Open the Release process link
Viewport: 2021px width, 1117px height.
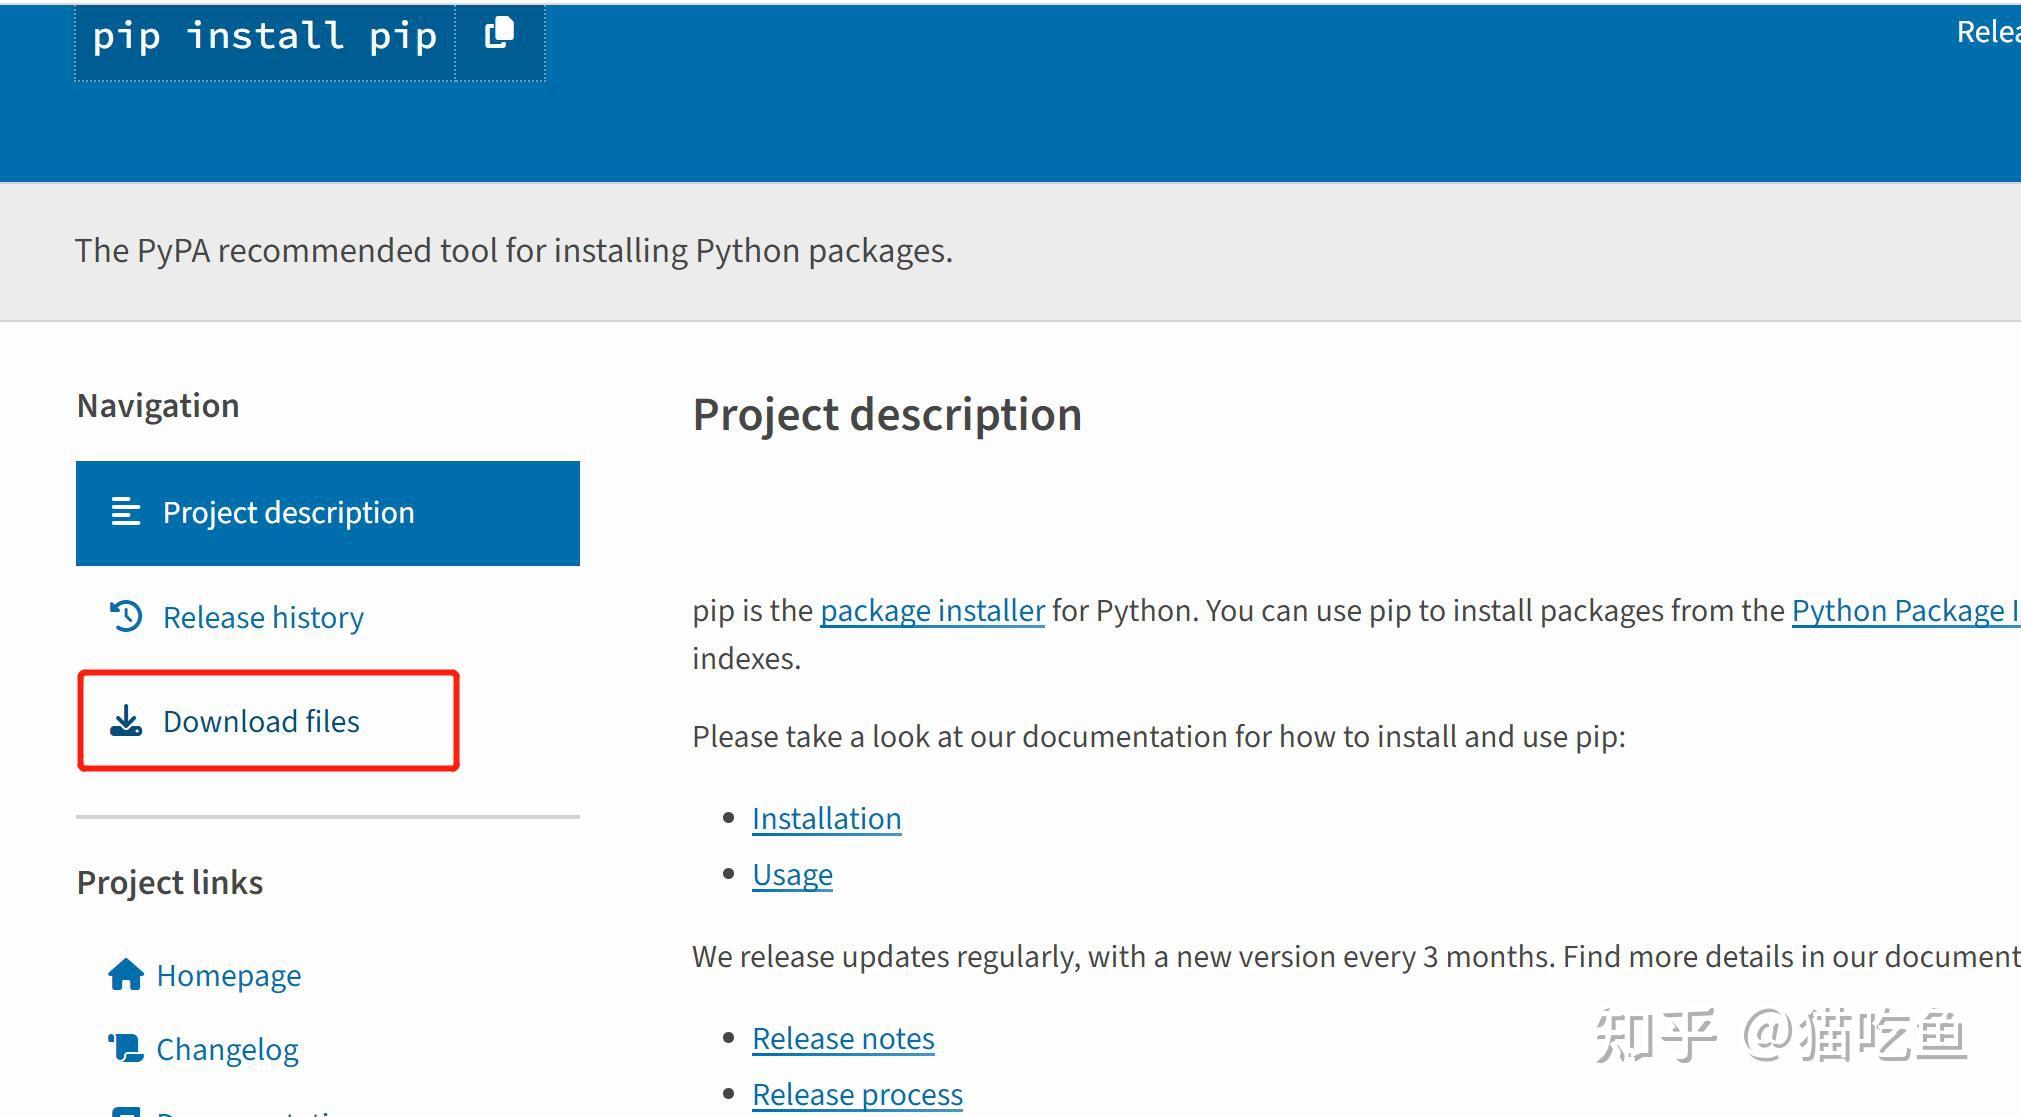(857, 1094)
